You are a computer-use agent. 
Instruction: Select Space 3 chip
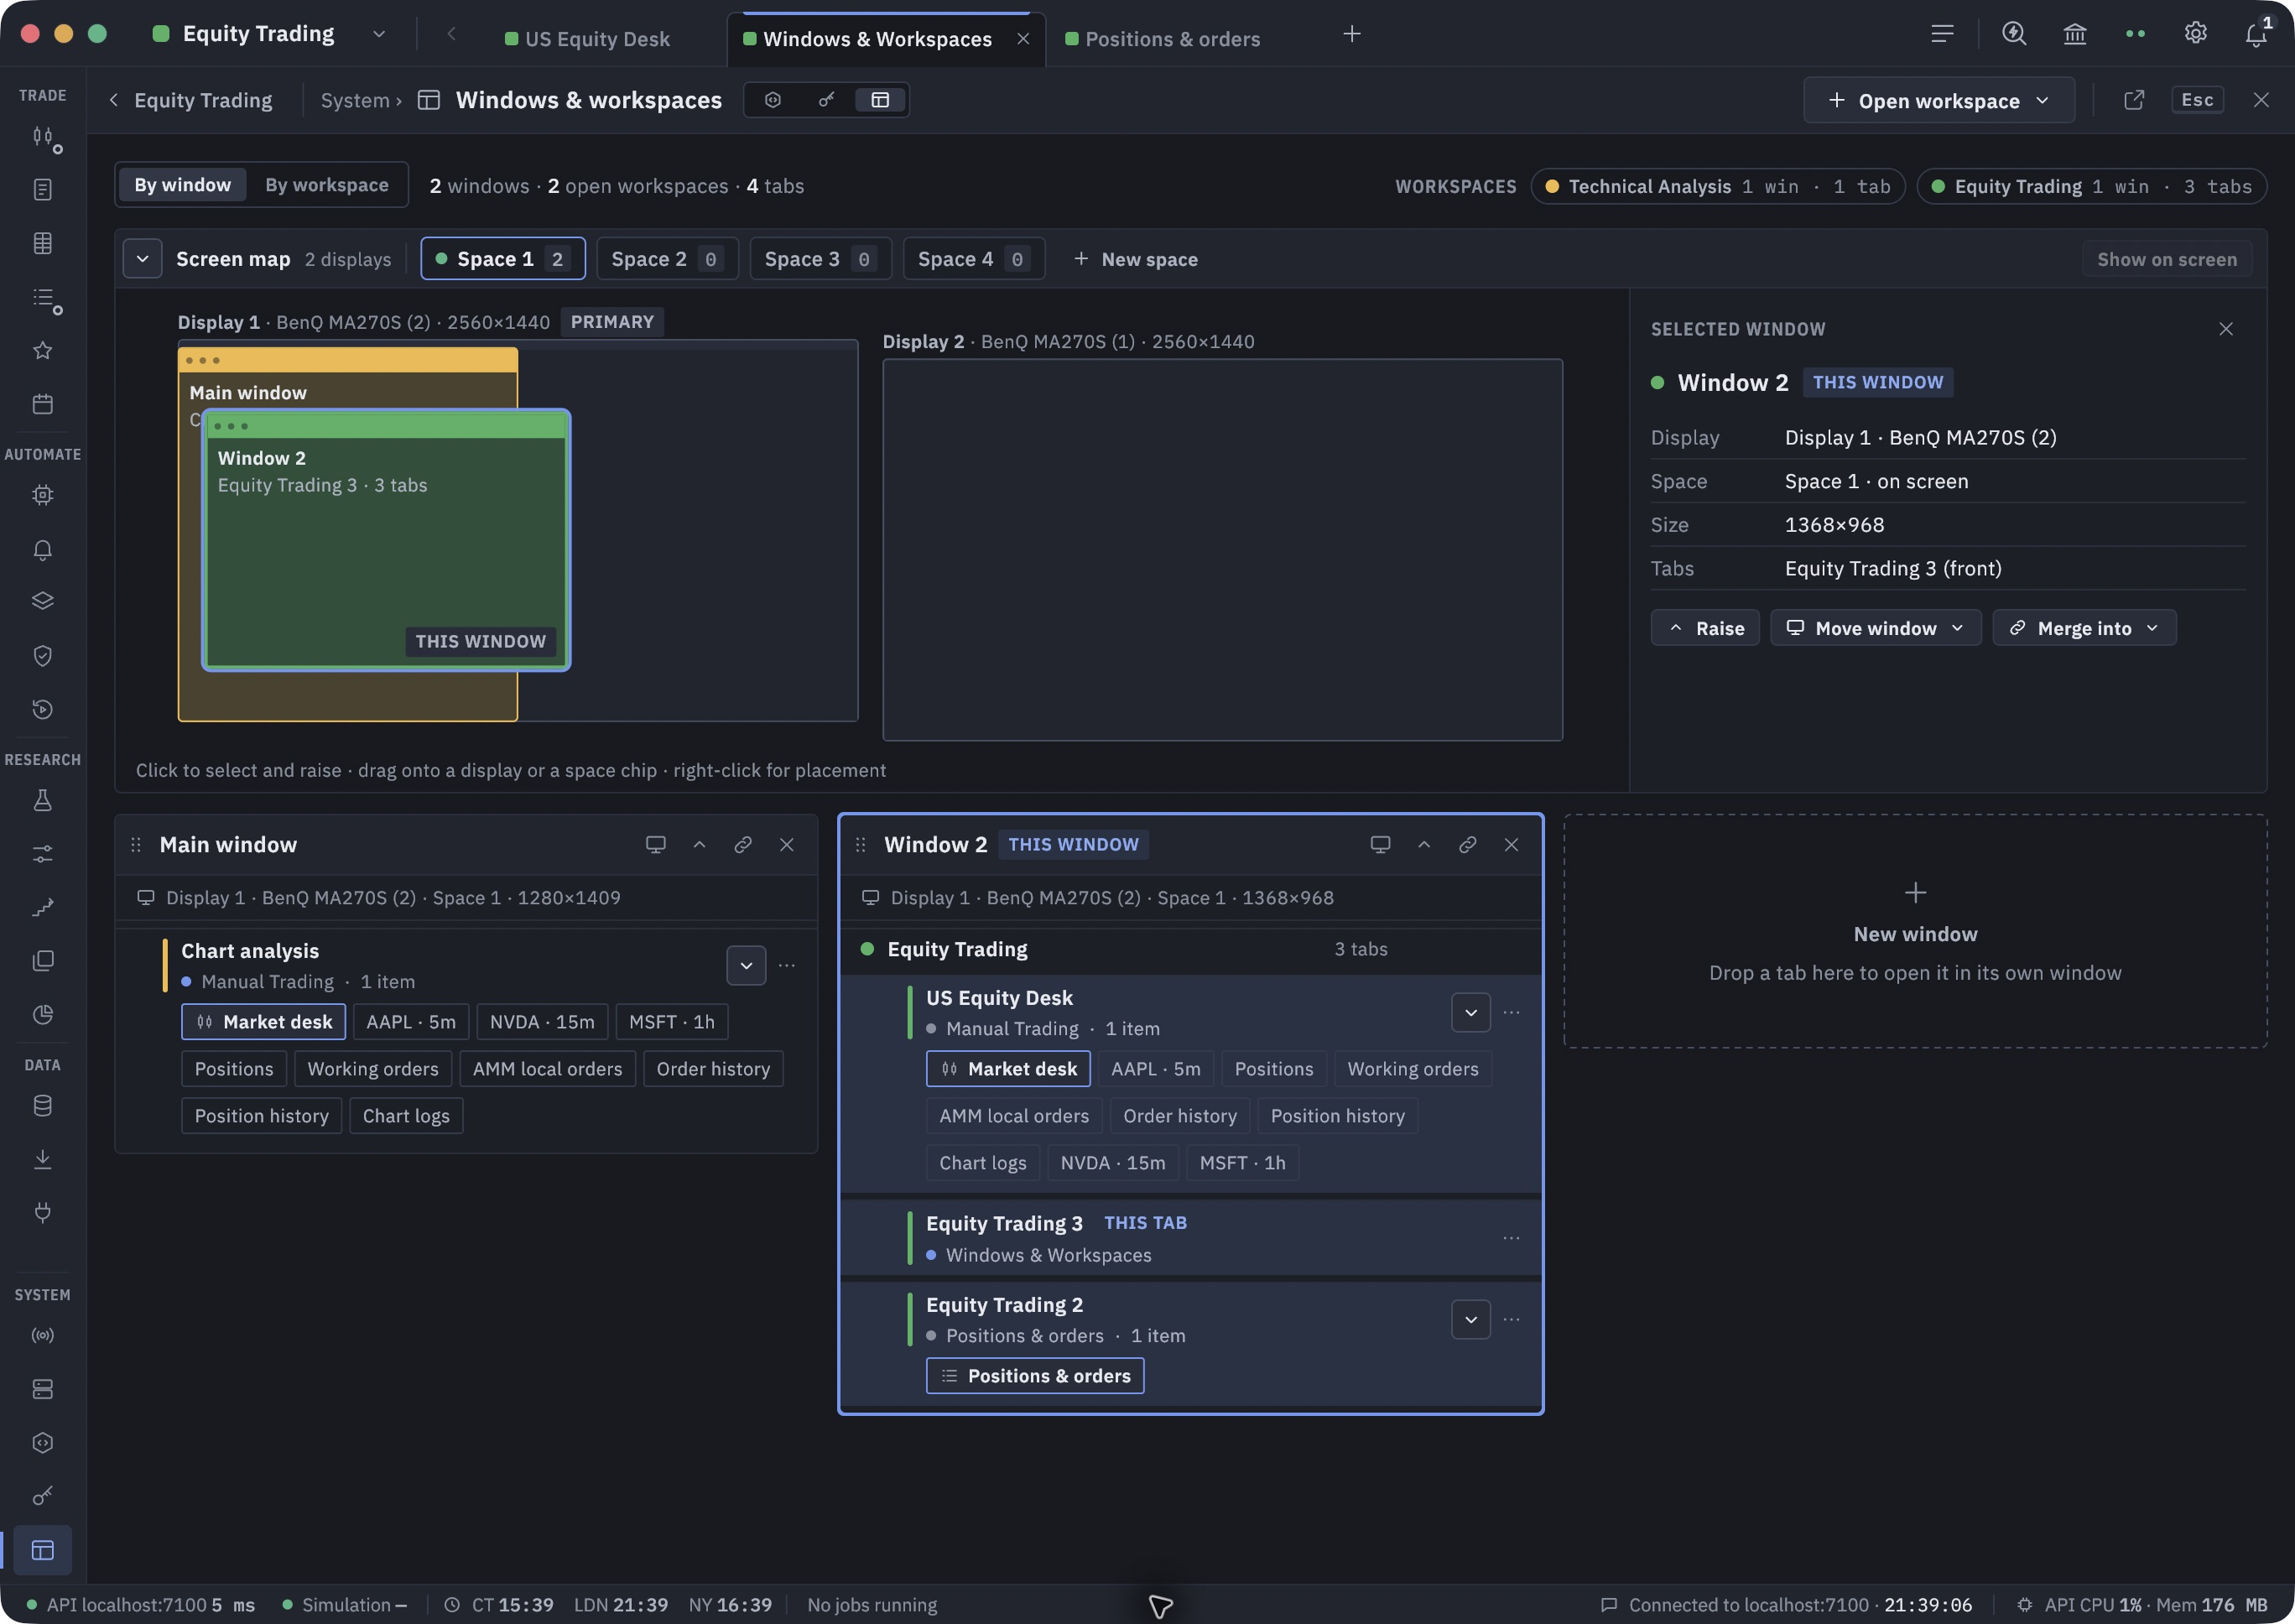[820, 259]
